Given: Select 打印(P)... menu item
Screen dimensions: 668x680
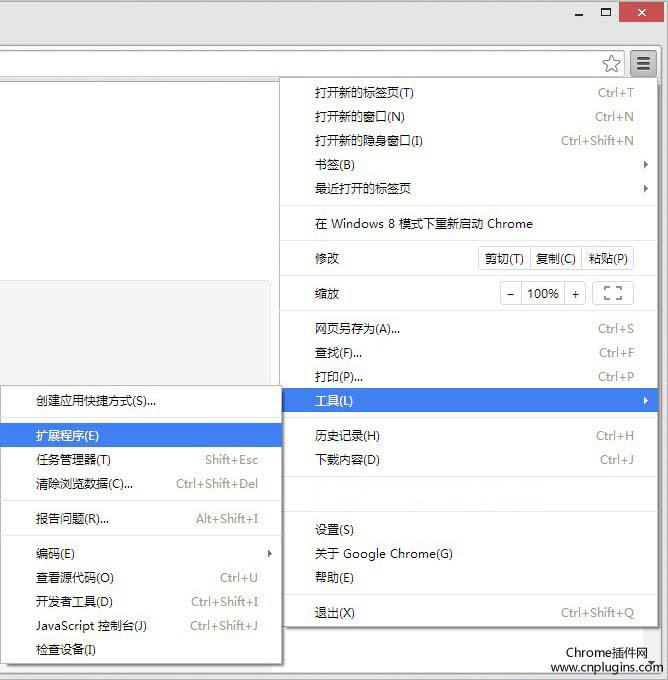Looking at the screenshot, I should point(469,376).
